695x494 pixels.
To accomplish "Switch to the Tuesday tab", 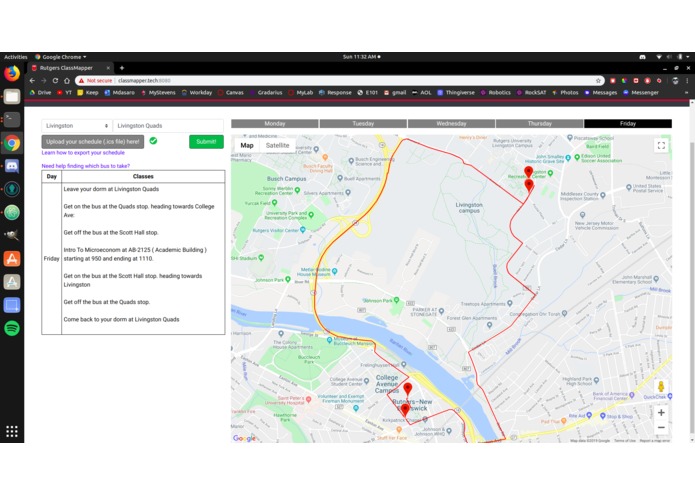I will (x=363, y=124).
